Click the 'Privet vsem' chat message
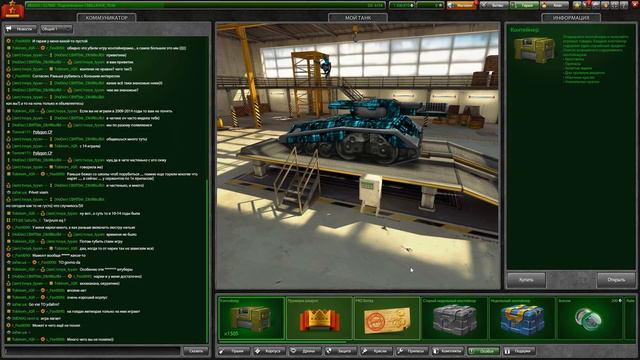The height and width of the screenshot is (360, 640). pos(38,192)
